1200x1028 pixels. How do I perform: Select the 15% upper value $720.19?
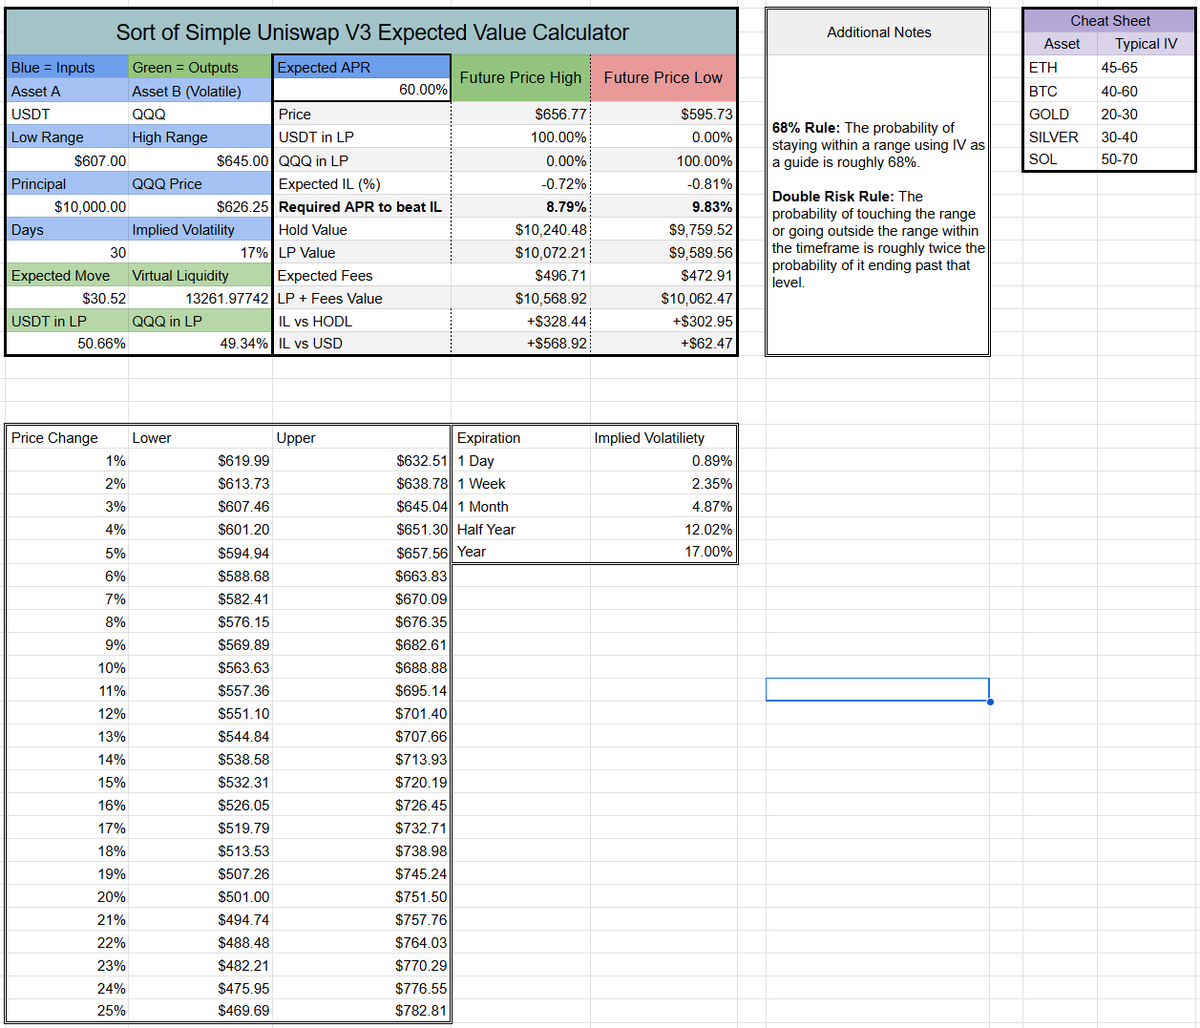pyautogui.click(x=362, y=782)
